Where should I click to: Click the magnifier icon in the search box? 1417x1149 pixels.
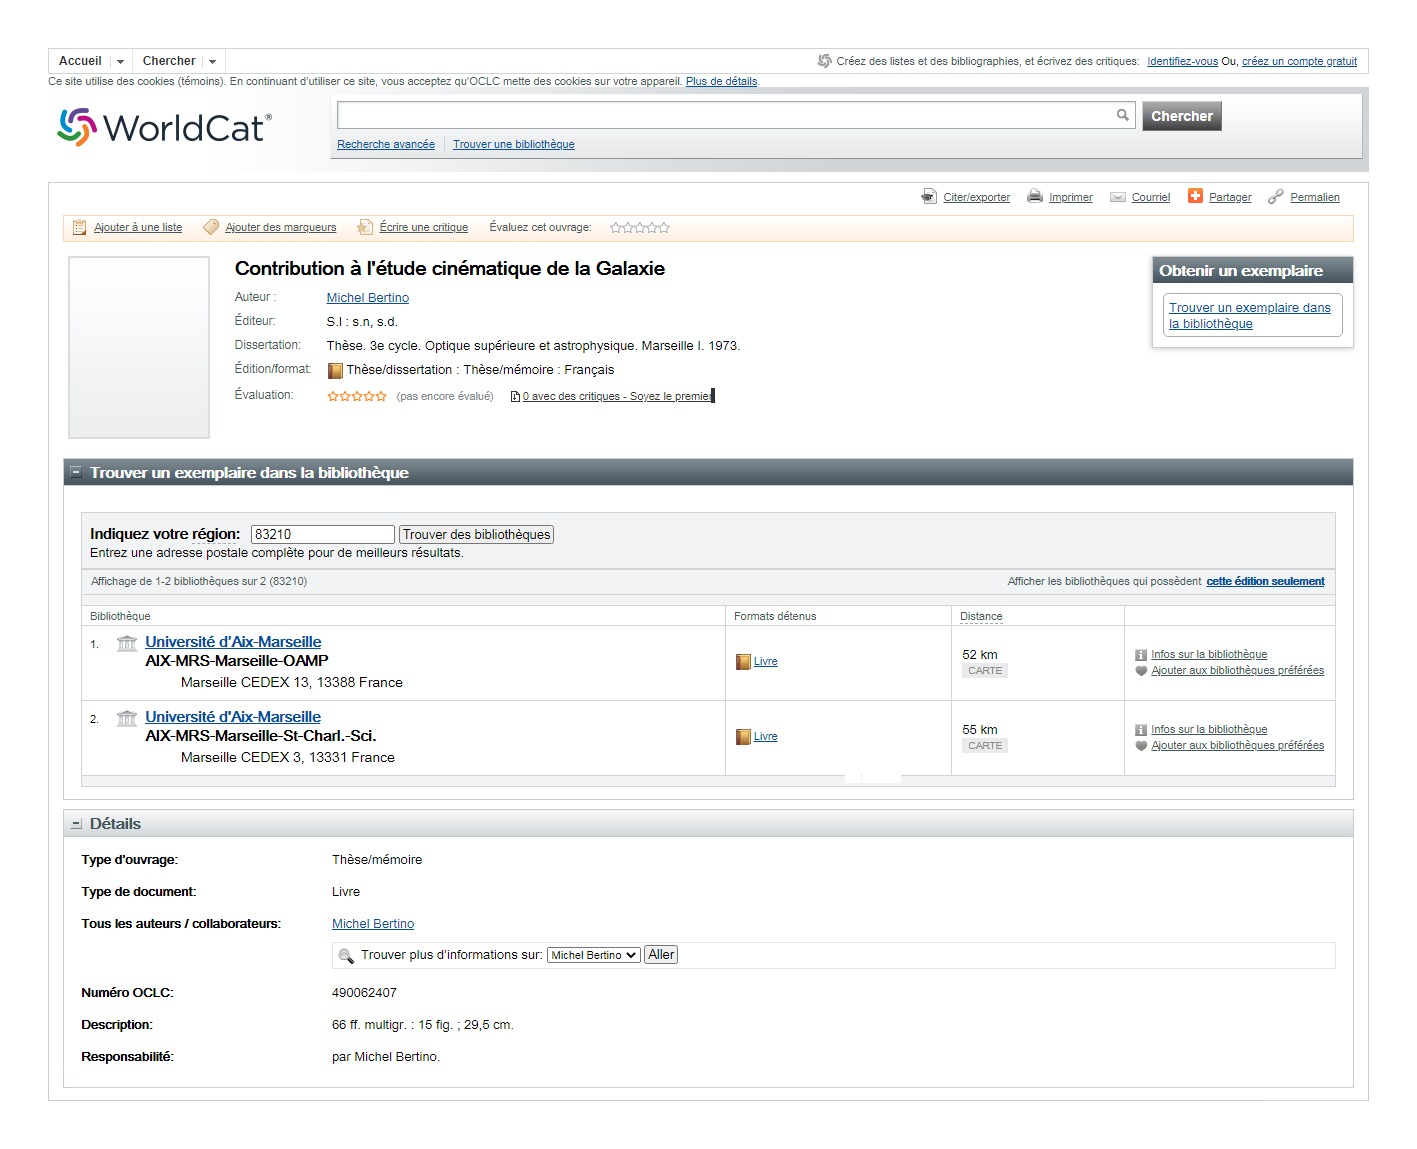(1123, 115)
